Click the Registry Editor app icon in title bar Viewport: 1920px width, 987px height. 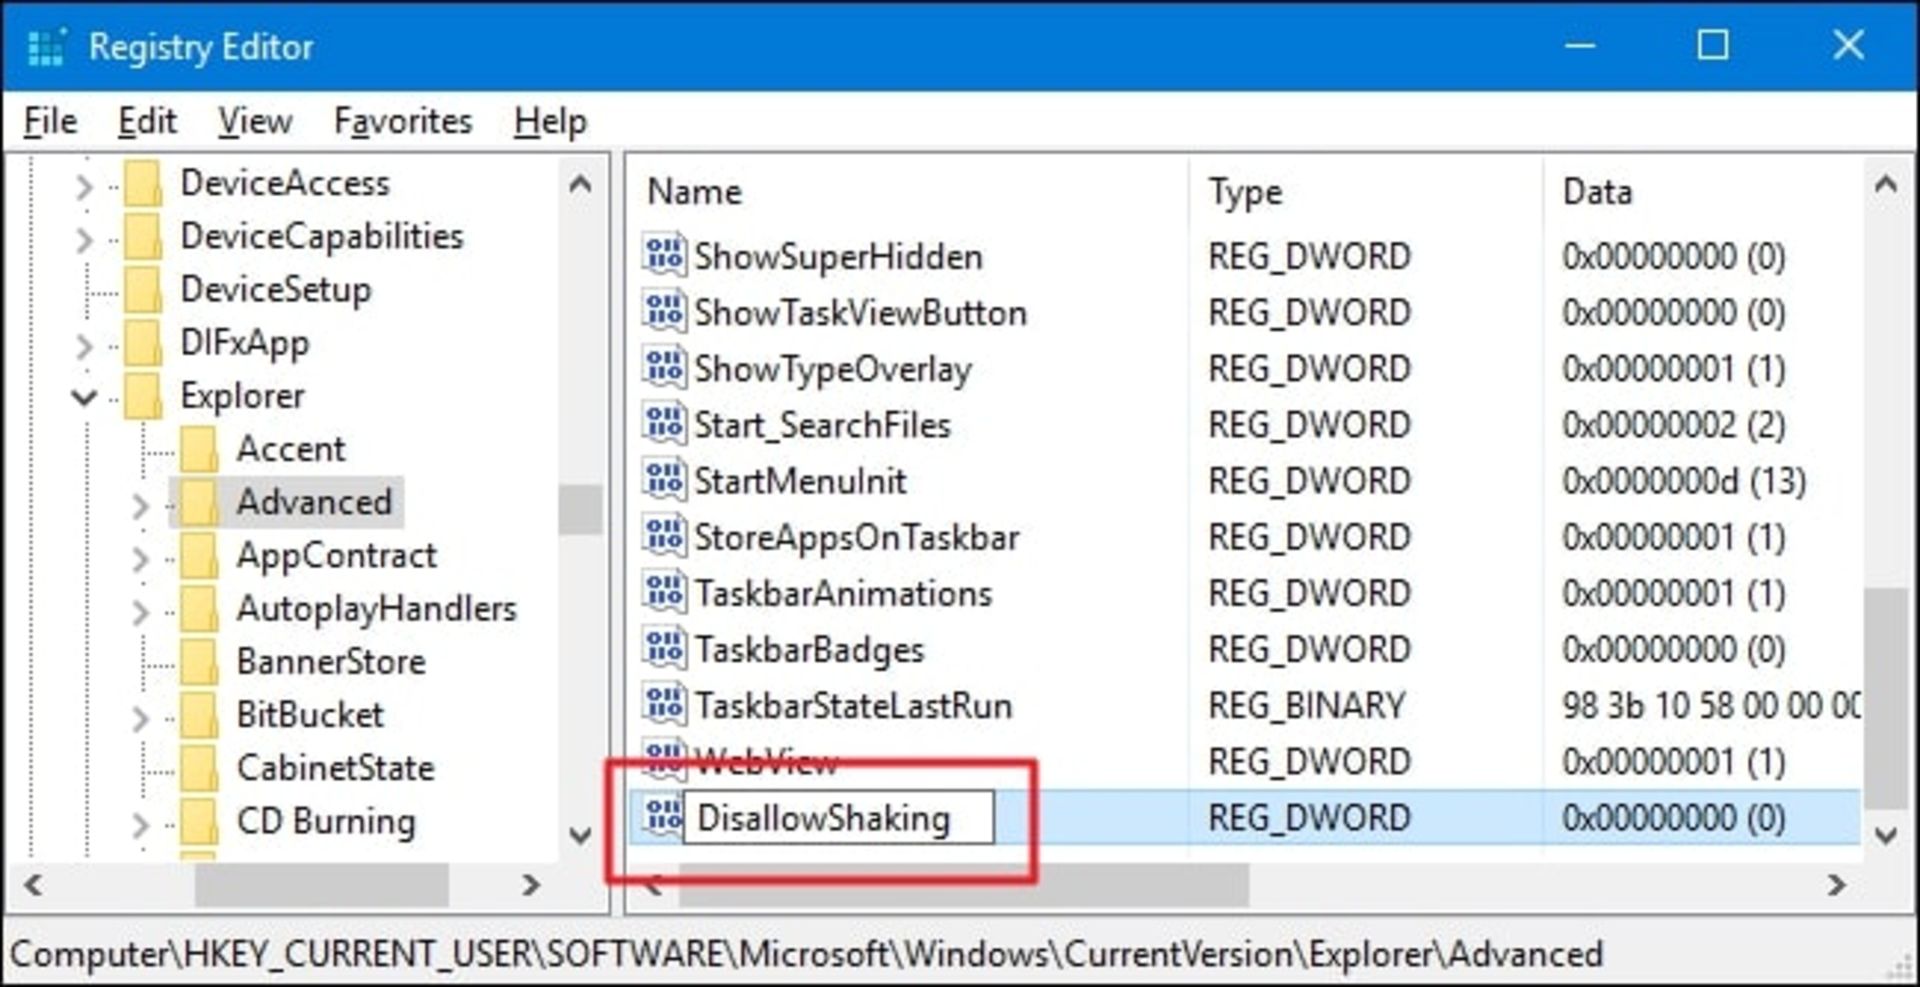pos(46,47)
